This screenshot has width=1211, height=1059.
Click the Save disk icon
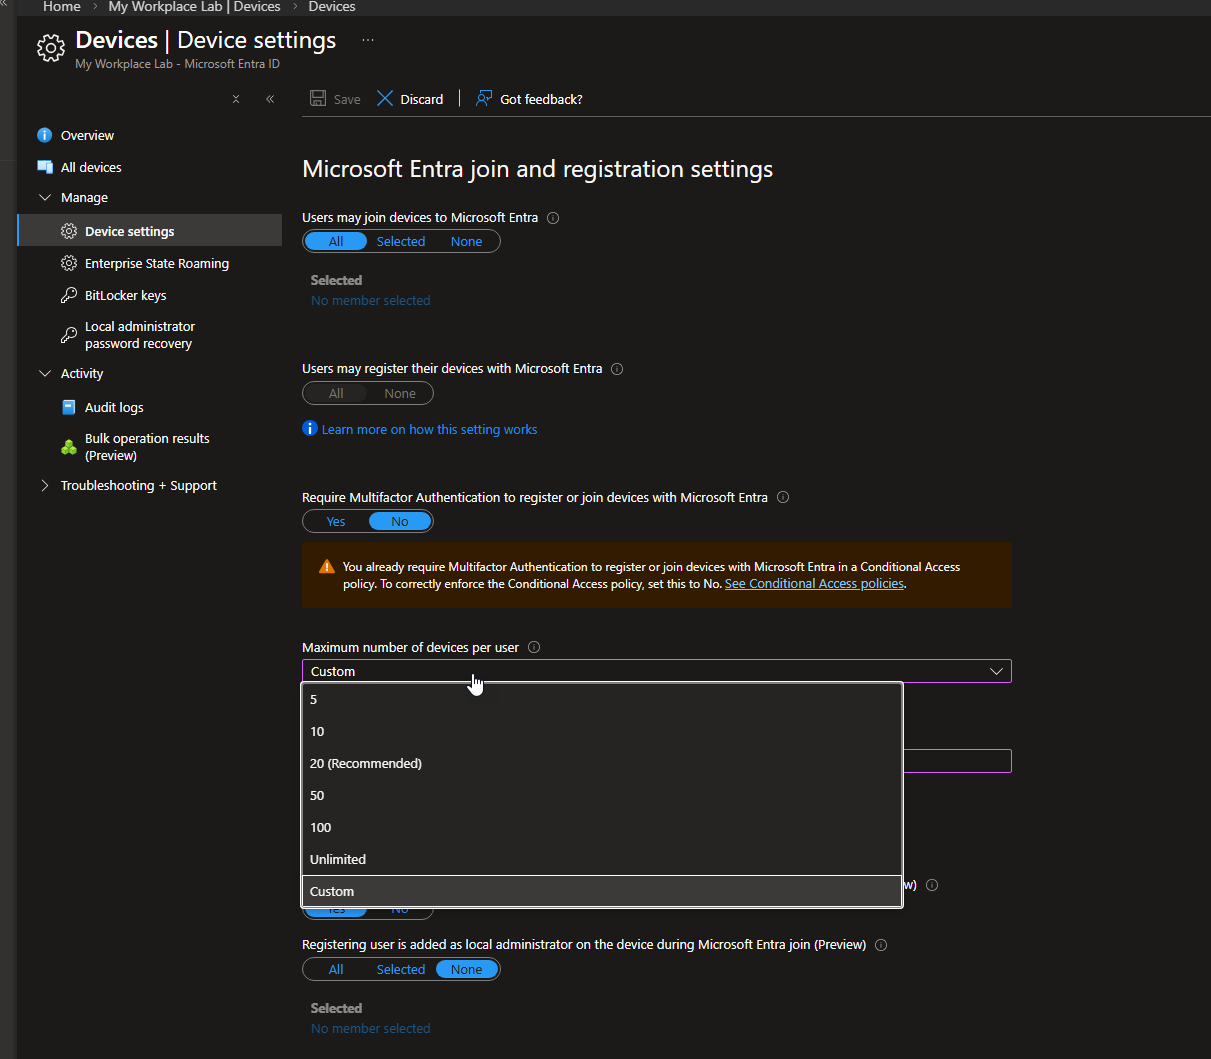pyautogui.click(x=318, y=98)
